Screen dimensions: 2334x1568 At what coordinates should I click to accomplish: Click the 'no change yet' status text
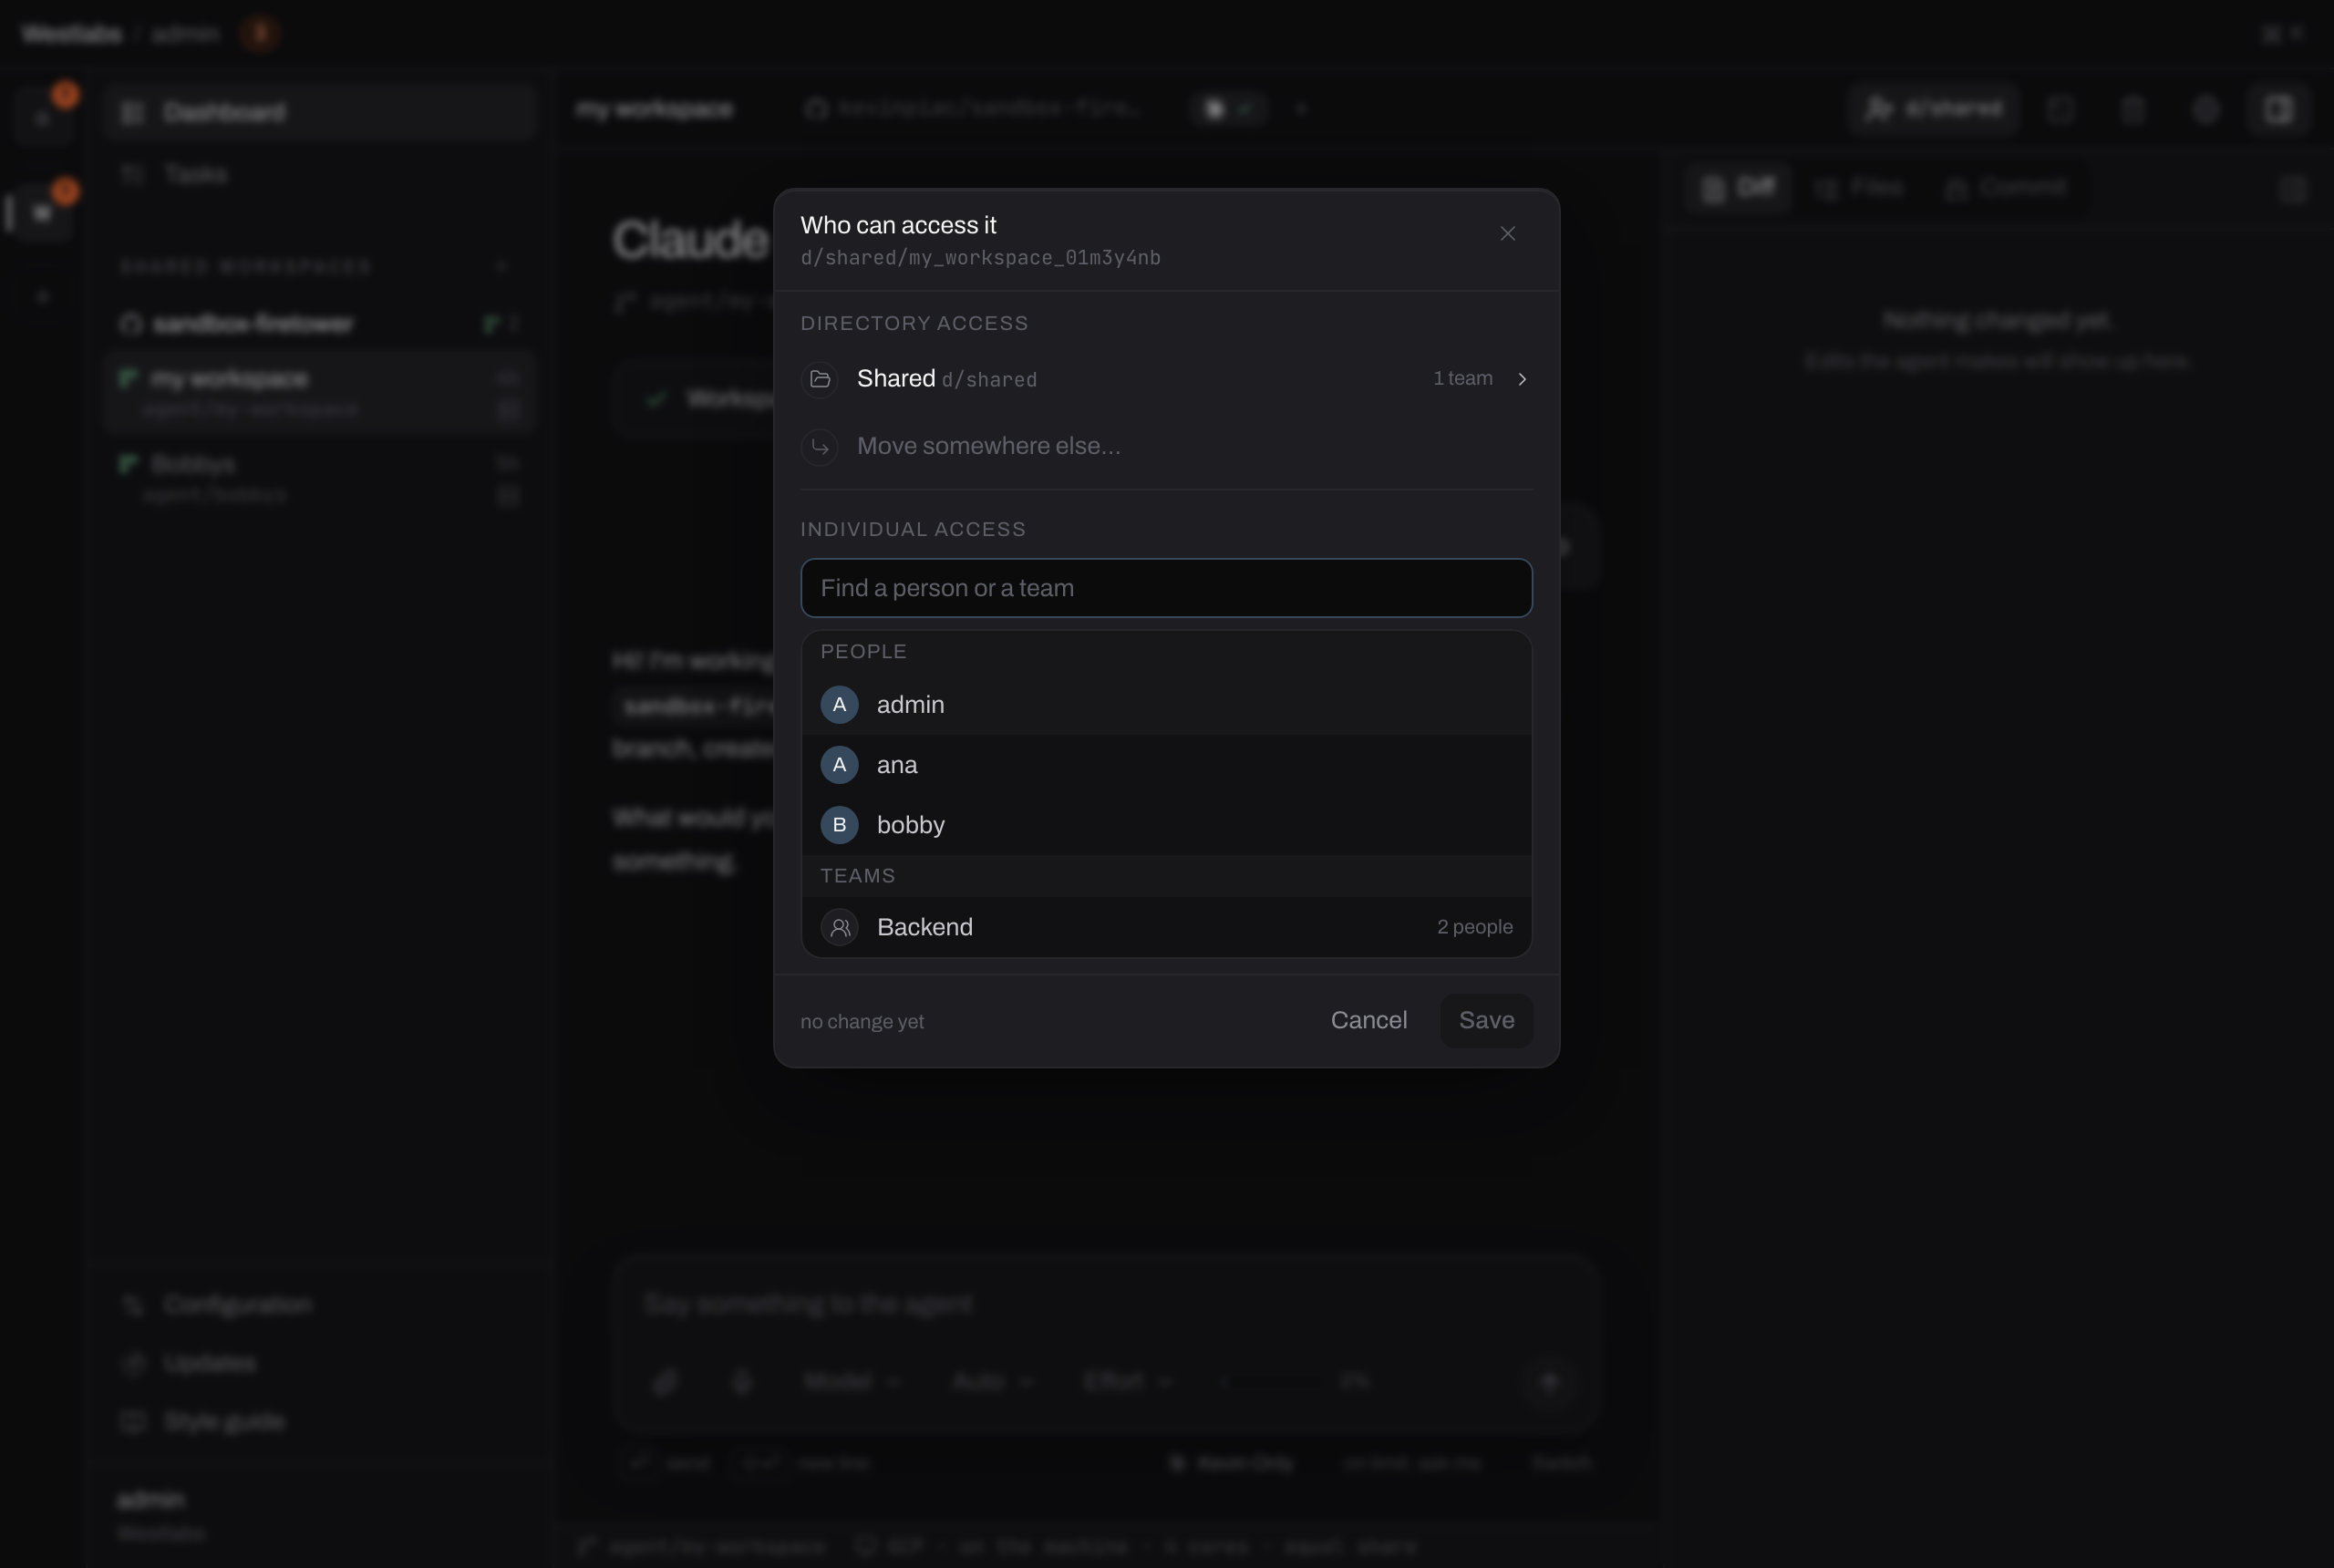tap(862, 1022)
